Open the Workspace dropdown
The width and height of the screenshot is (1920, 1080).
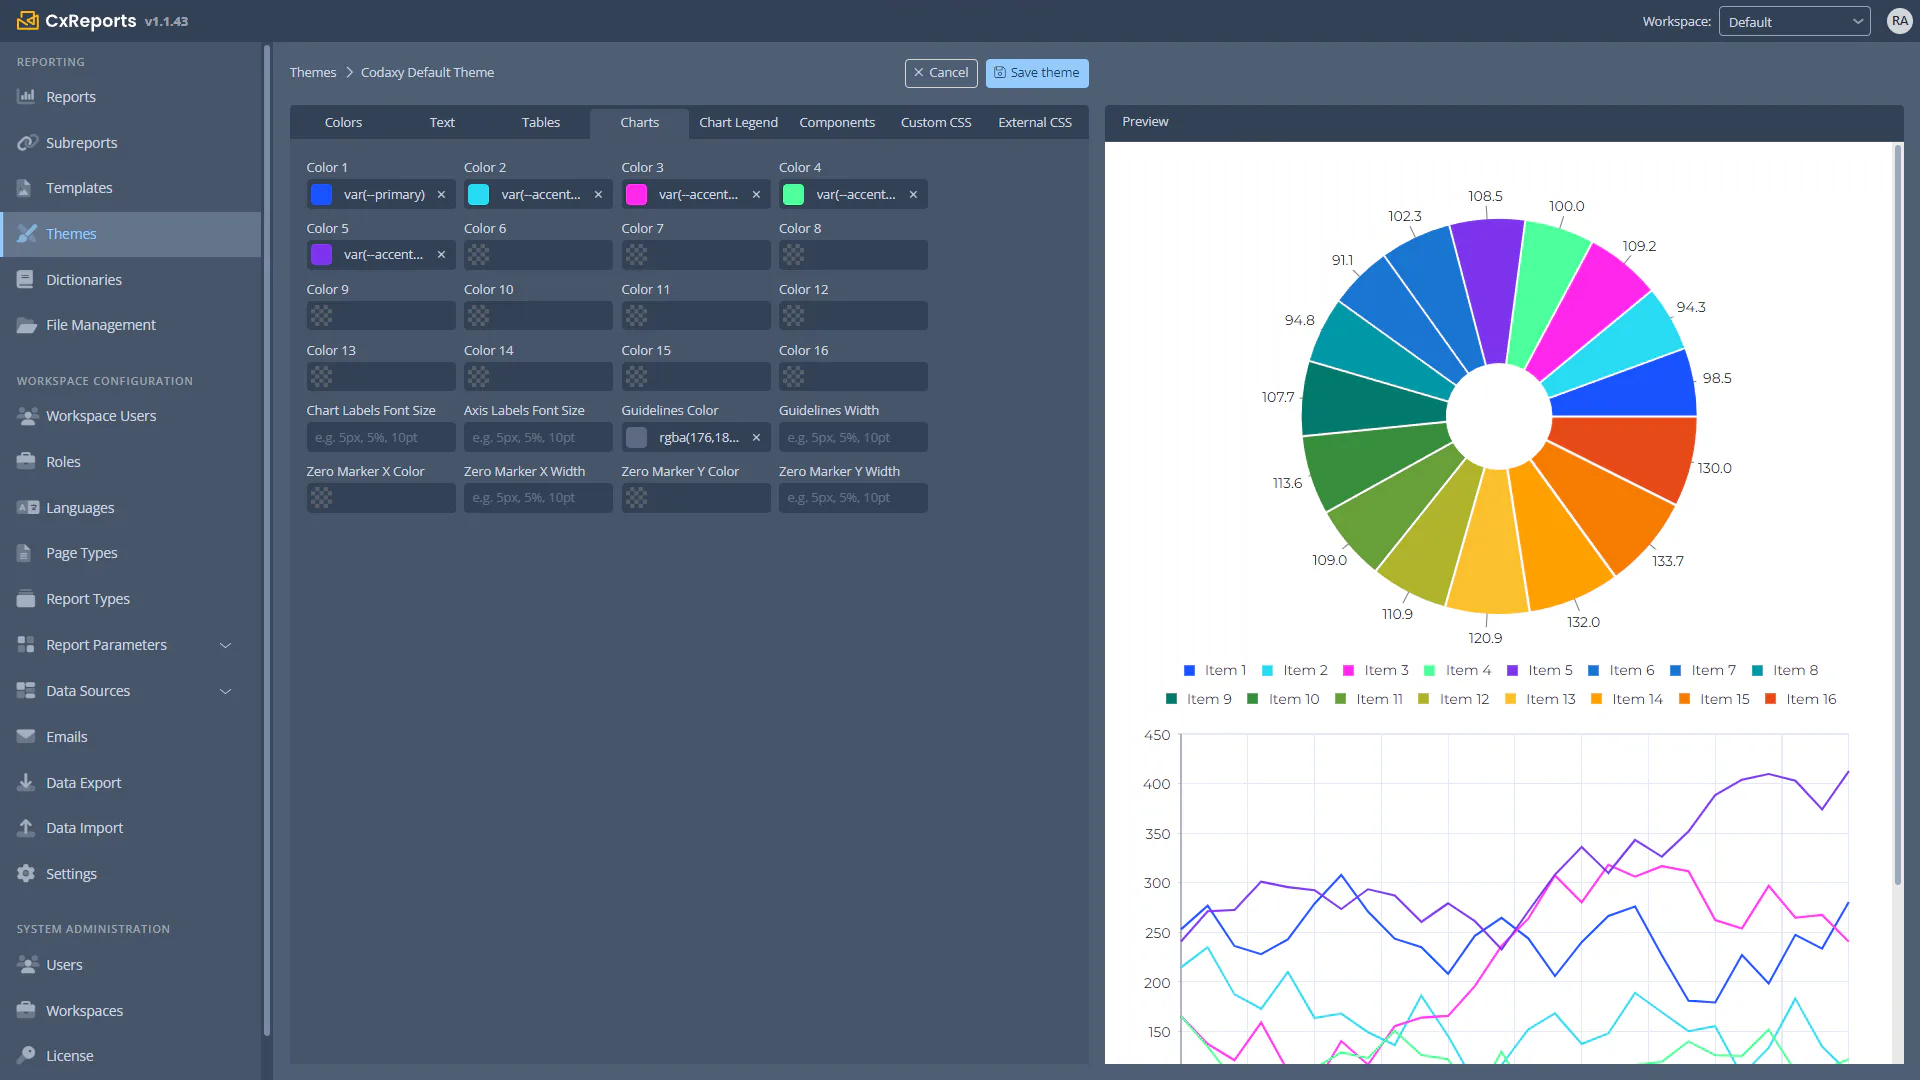click(1794, 22)
